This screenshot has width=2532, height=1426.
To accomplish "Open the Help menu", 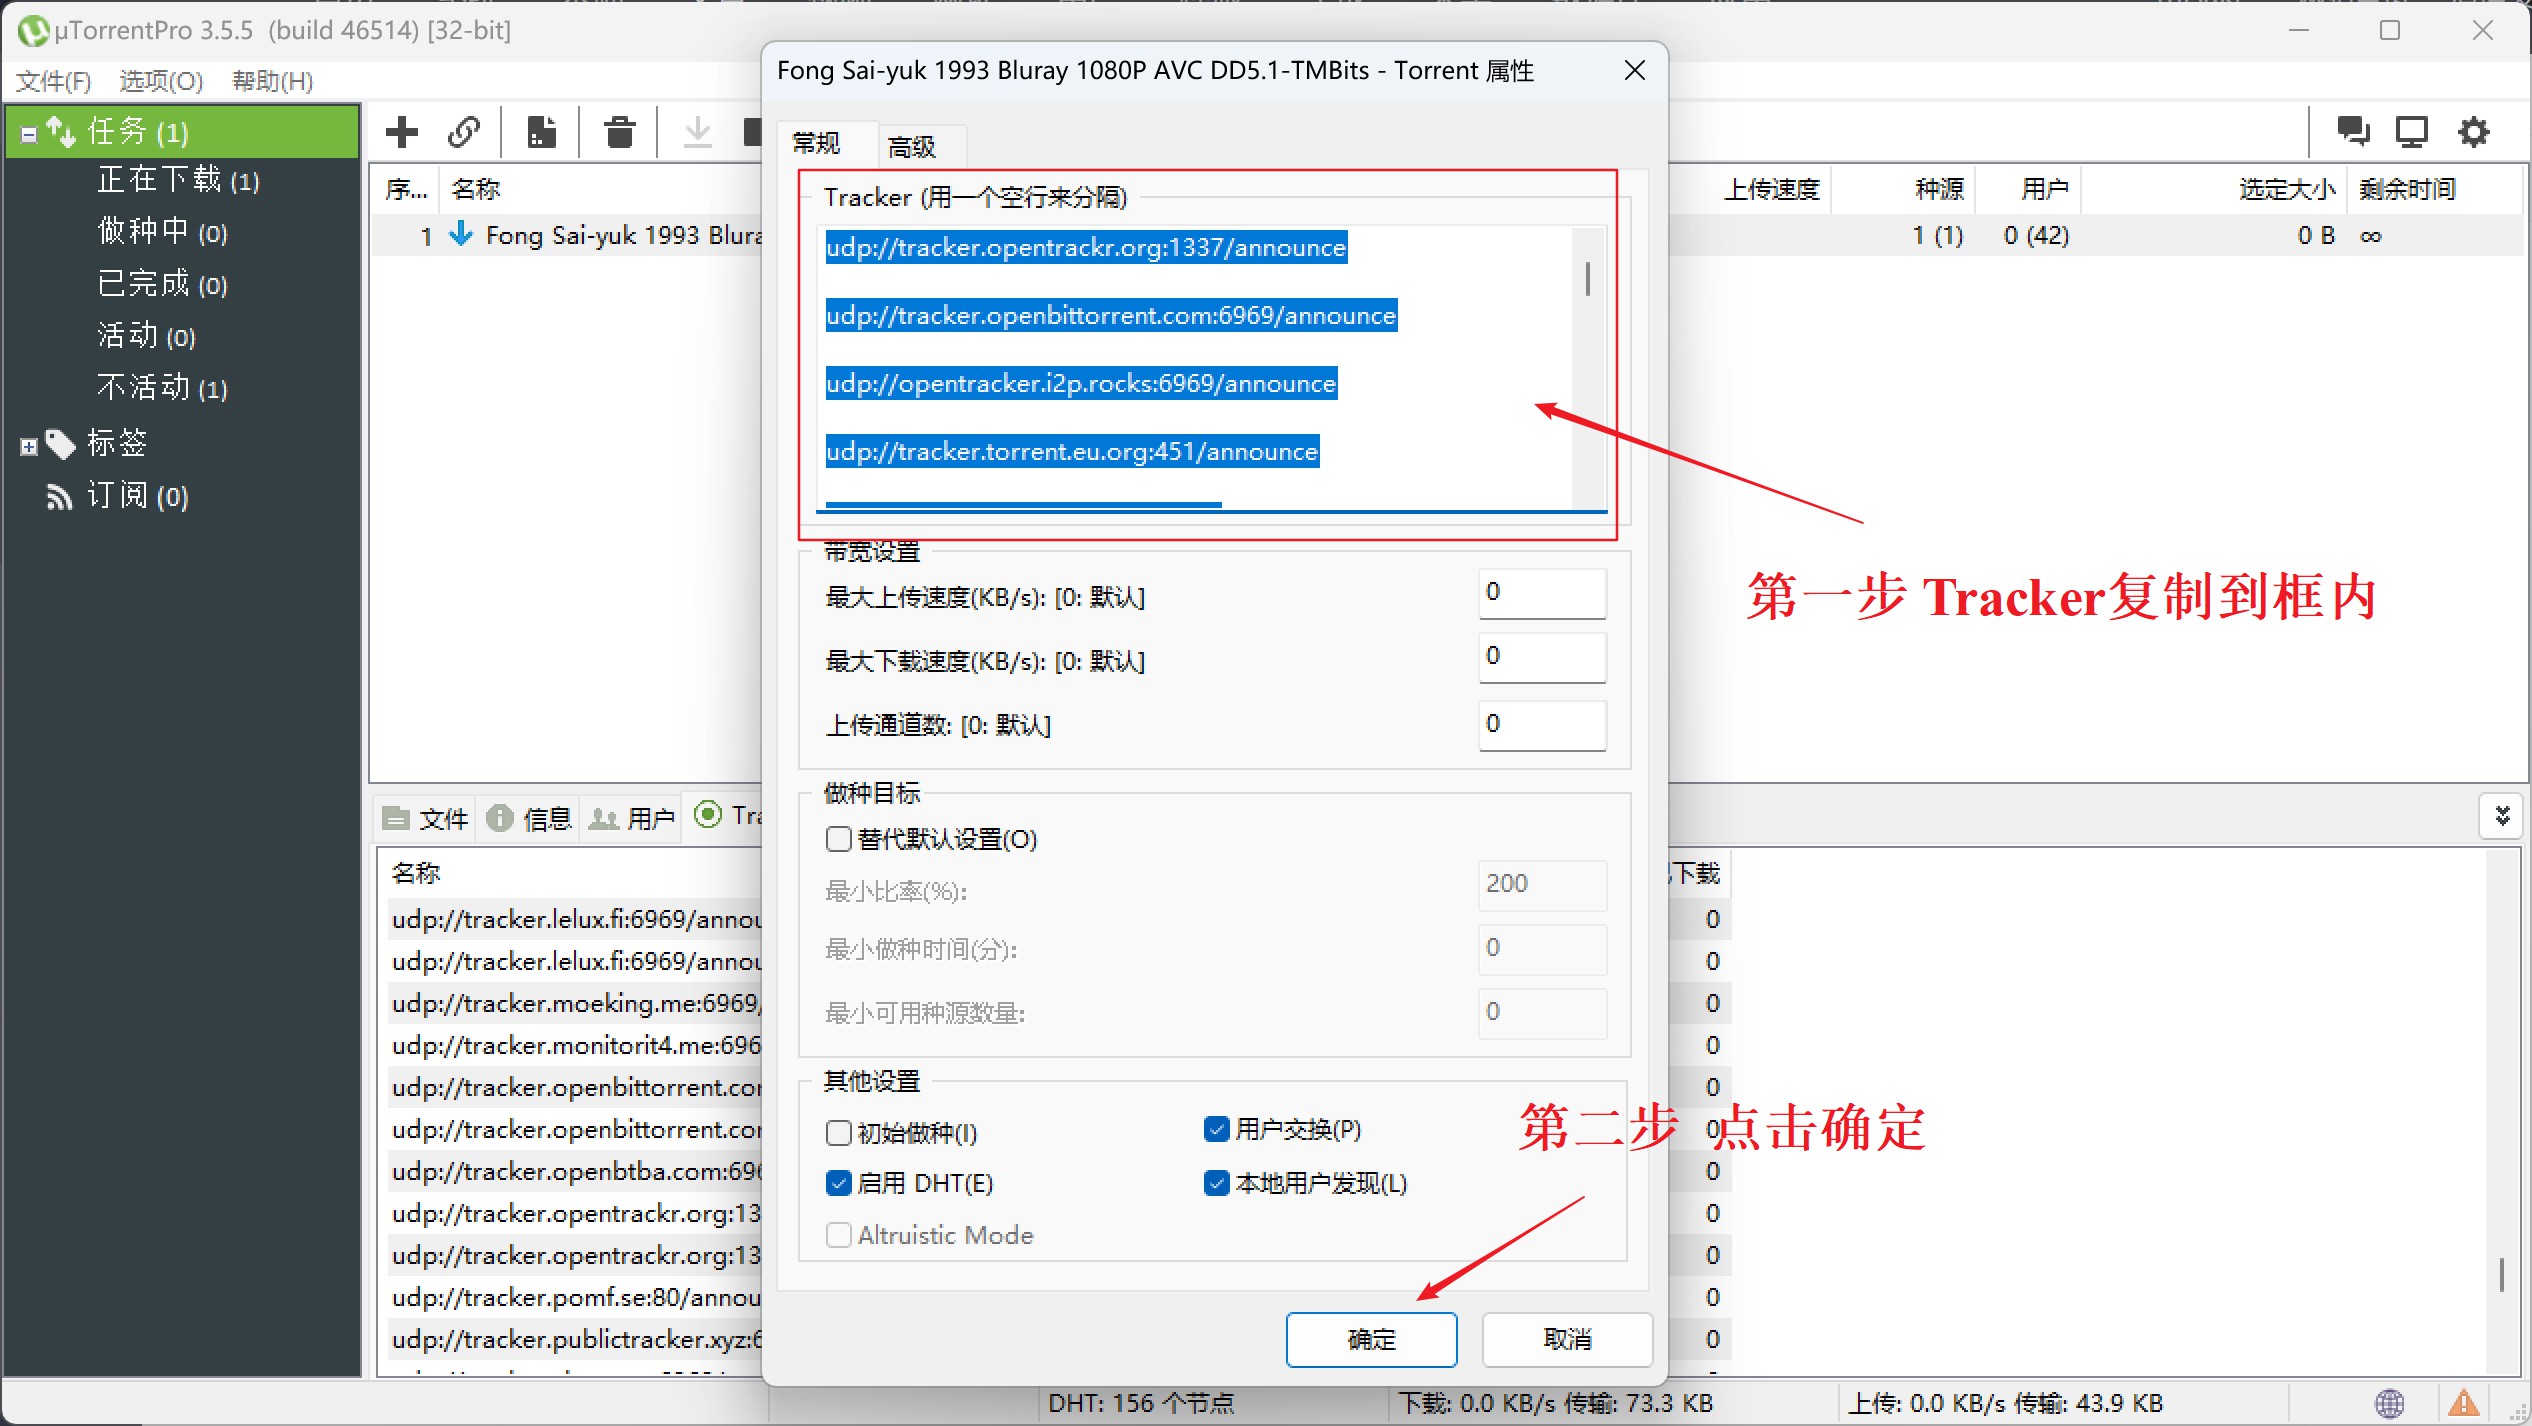I will pyautogui.click(x=273, y=81).
